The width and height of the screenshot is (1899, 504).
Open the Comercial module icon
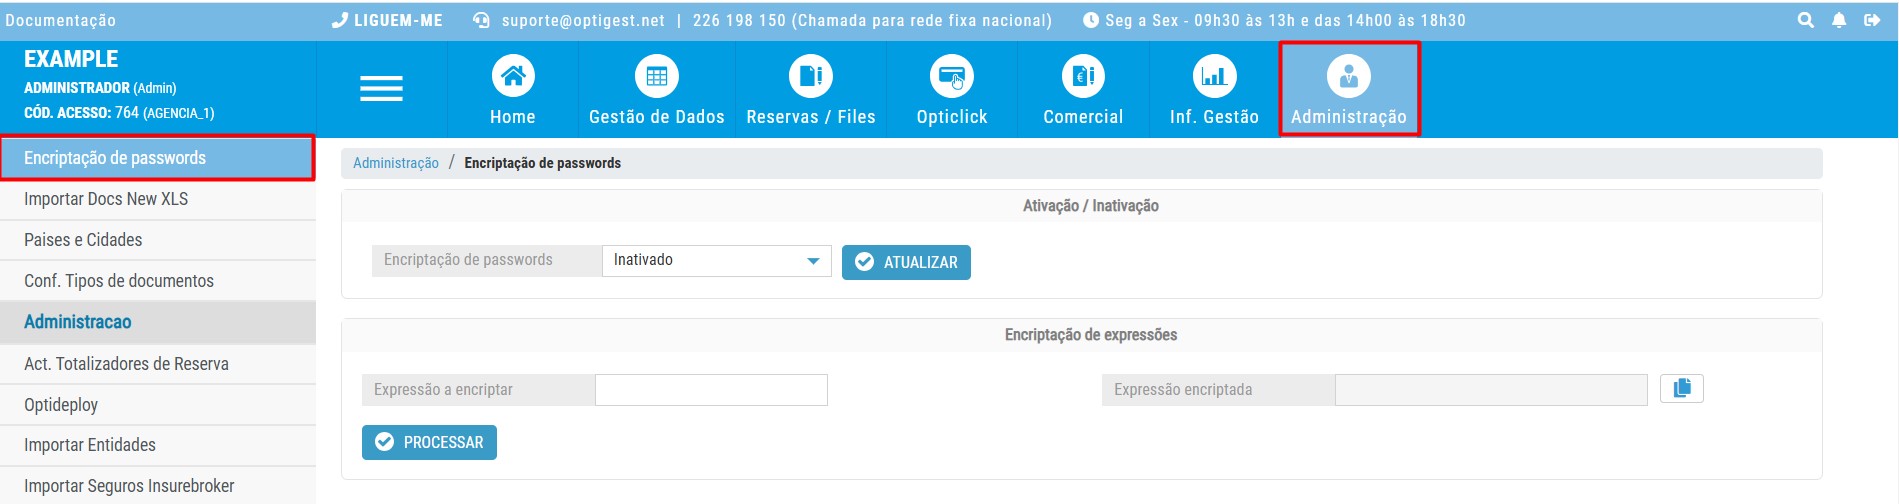(x=1083, y=77)
